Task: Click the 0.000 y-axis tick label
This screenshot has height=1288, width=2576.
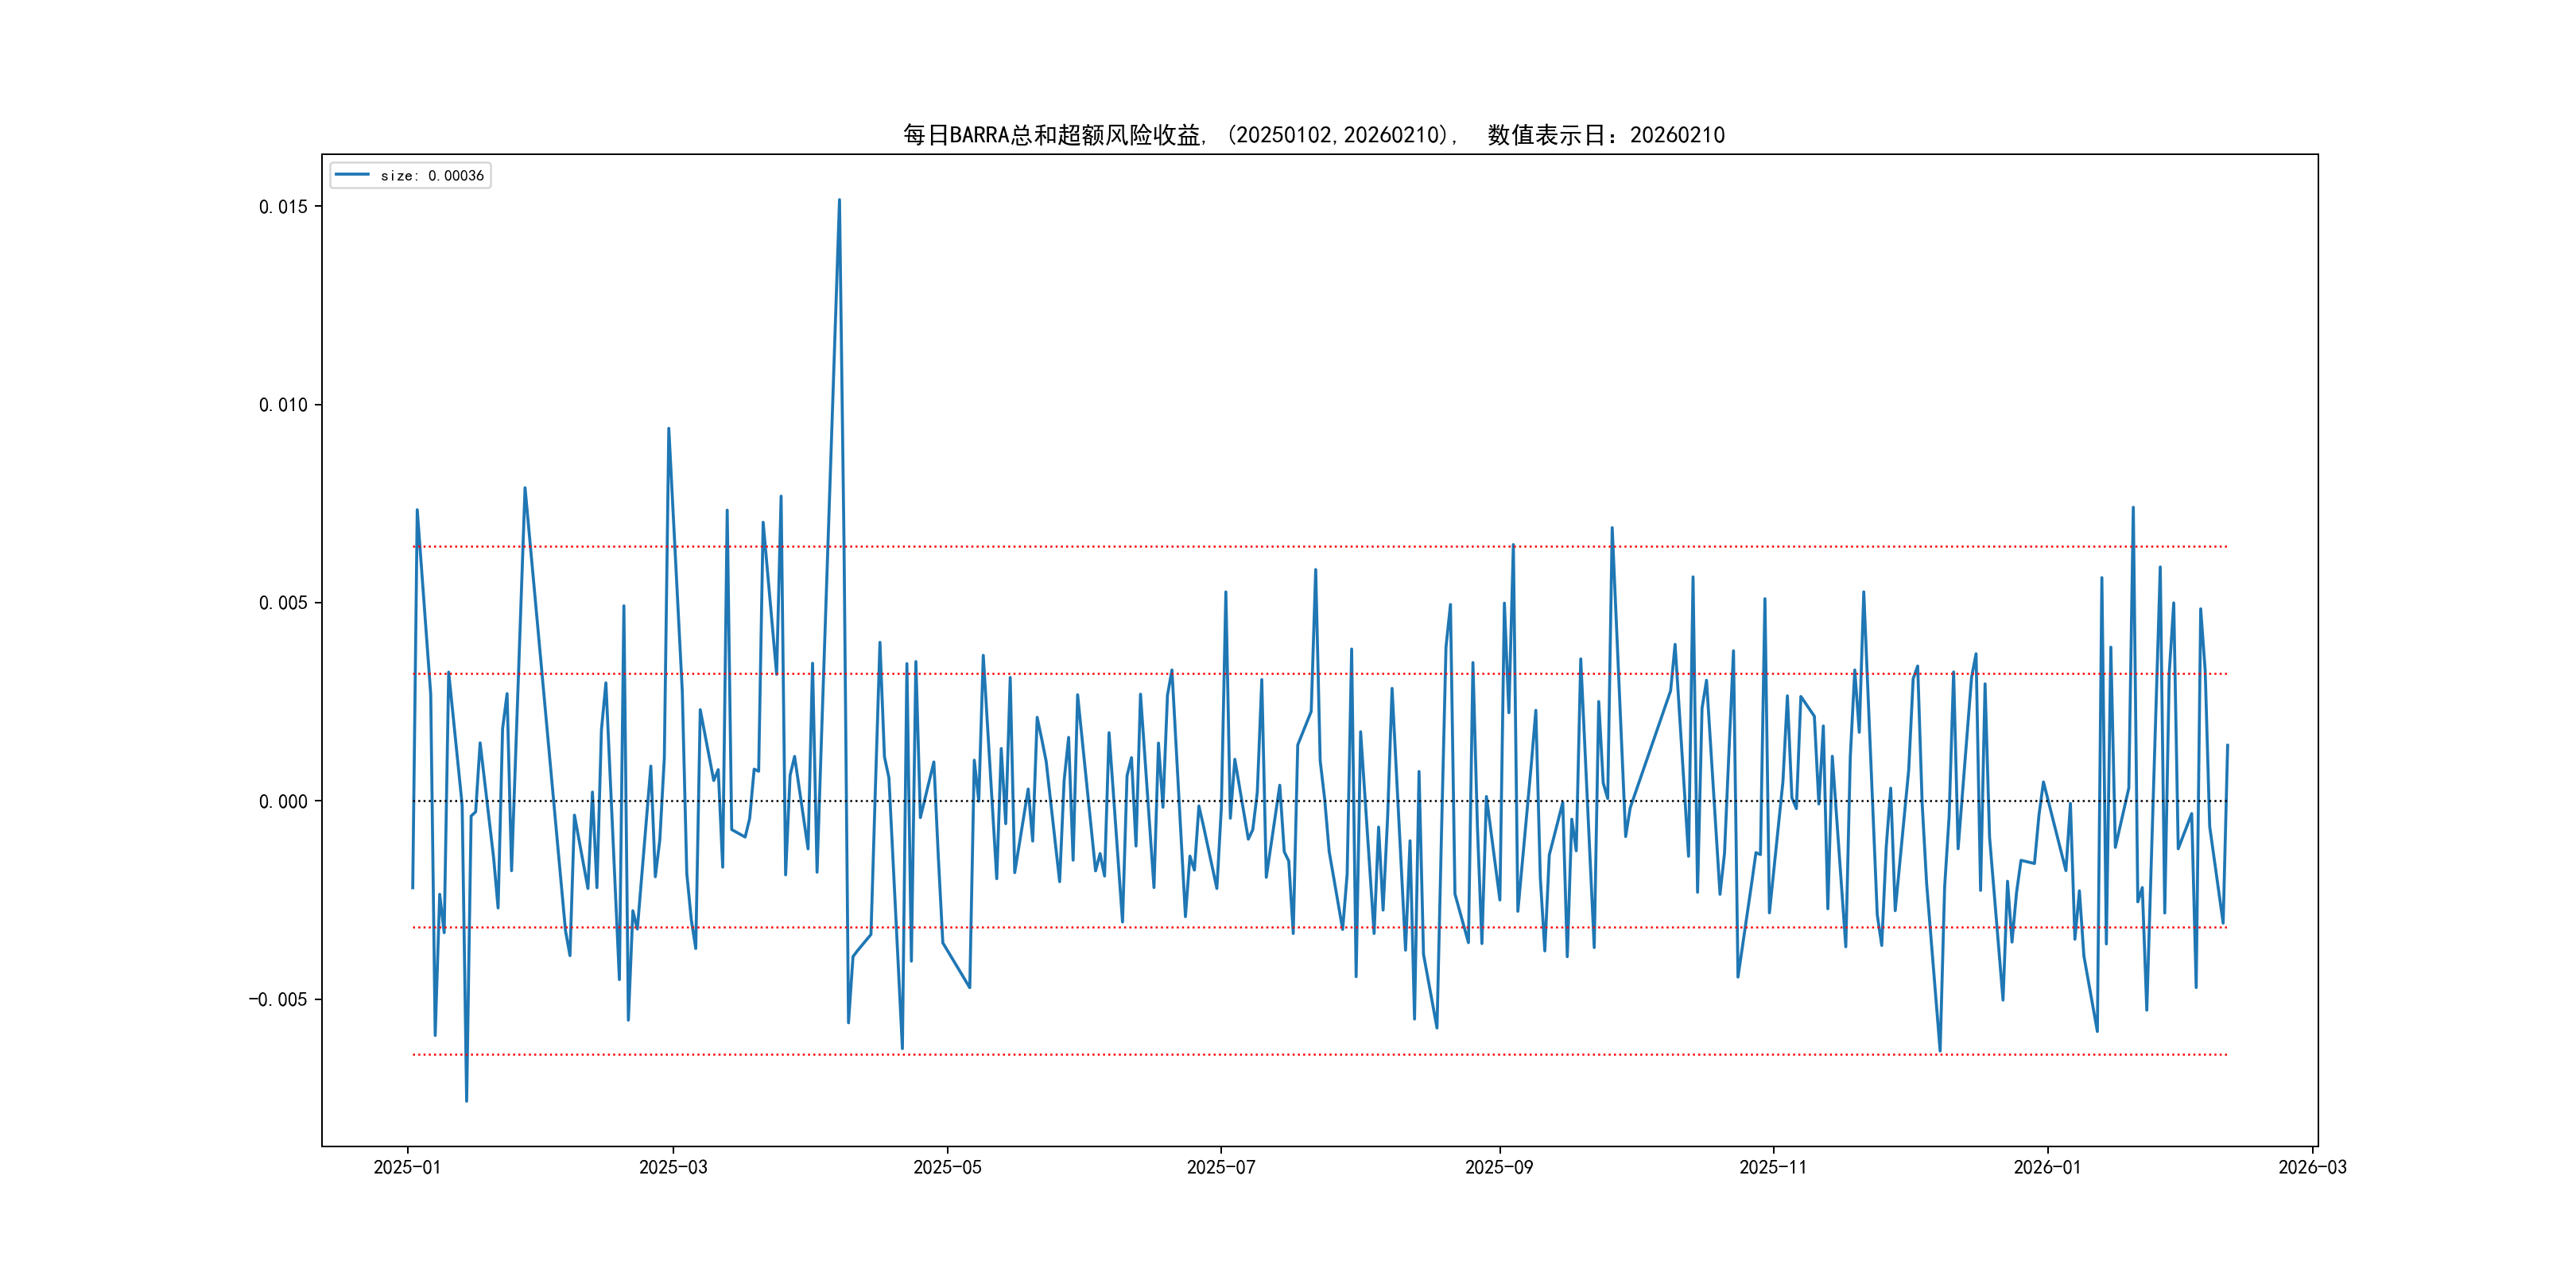Action: click(283, 801)
